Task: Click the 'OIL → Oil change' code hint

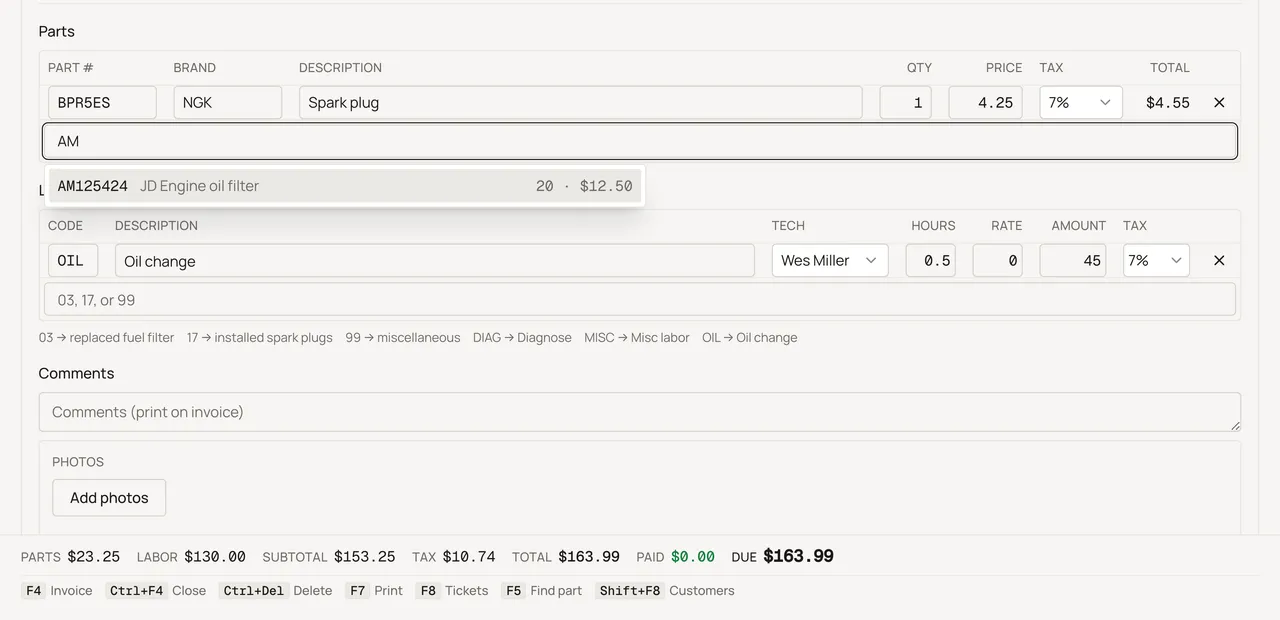Action: click(750, 338)
